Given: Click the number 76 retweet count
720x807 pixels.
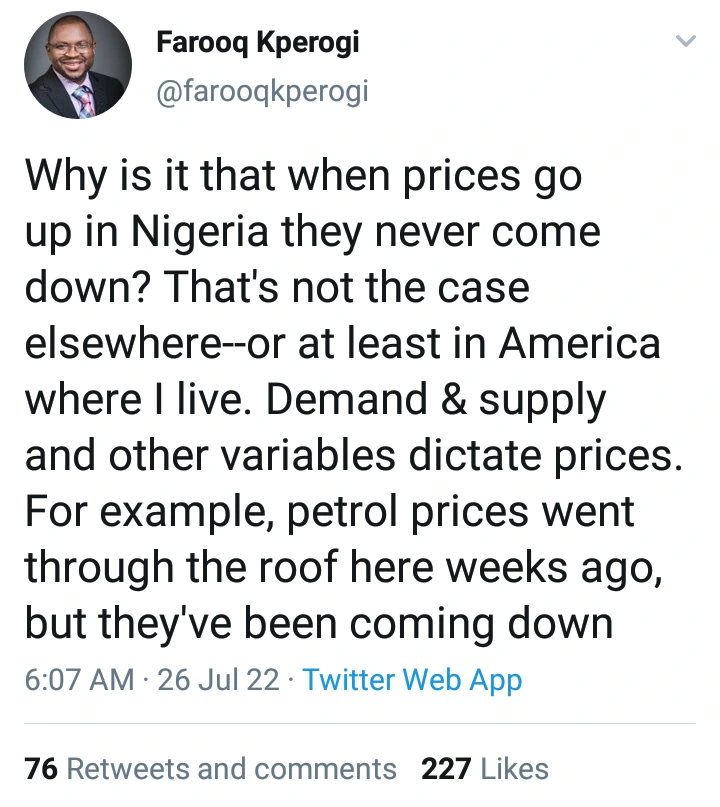Looking at the screenshot, I should pos(40,769).
